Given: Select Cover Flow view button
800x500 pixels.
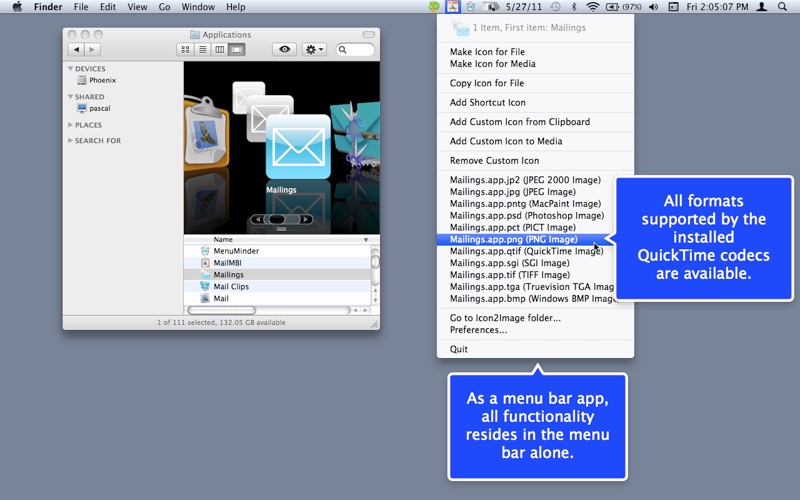Looking at the screenshot, I should 237,49.
